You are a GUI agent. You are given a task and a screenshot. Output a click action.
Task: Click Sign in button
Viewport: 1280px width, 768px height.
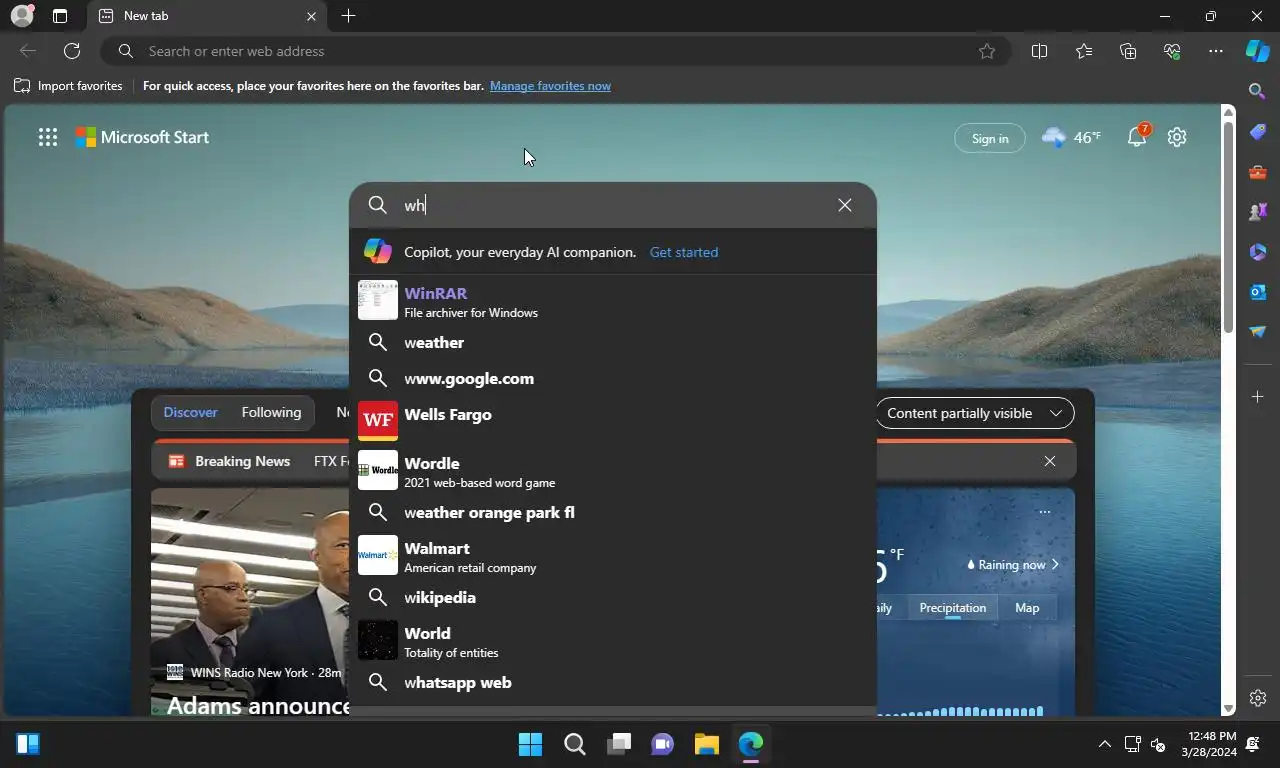pyautogui.click(x=990, y=138)
